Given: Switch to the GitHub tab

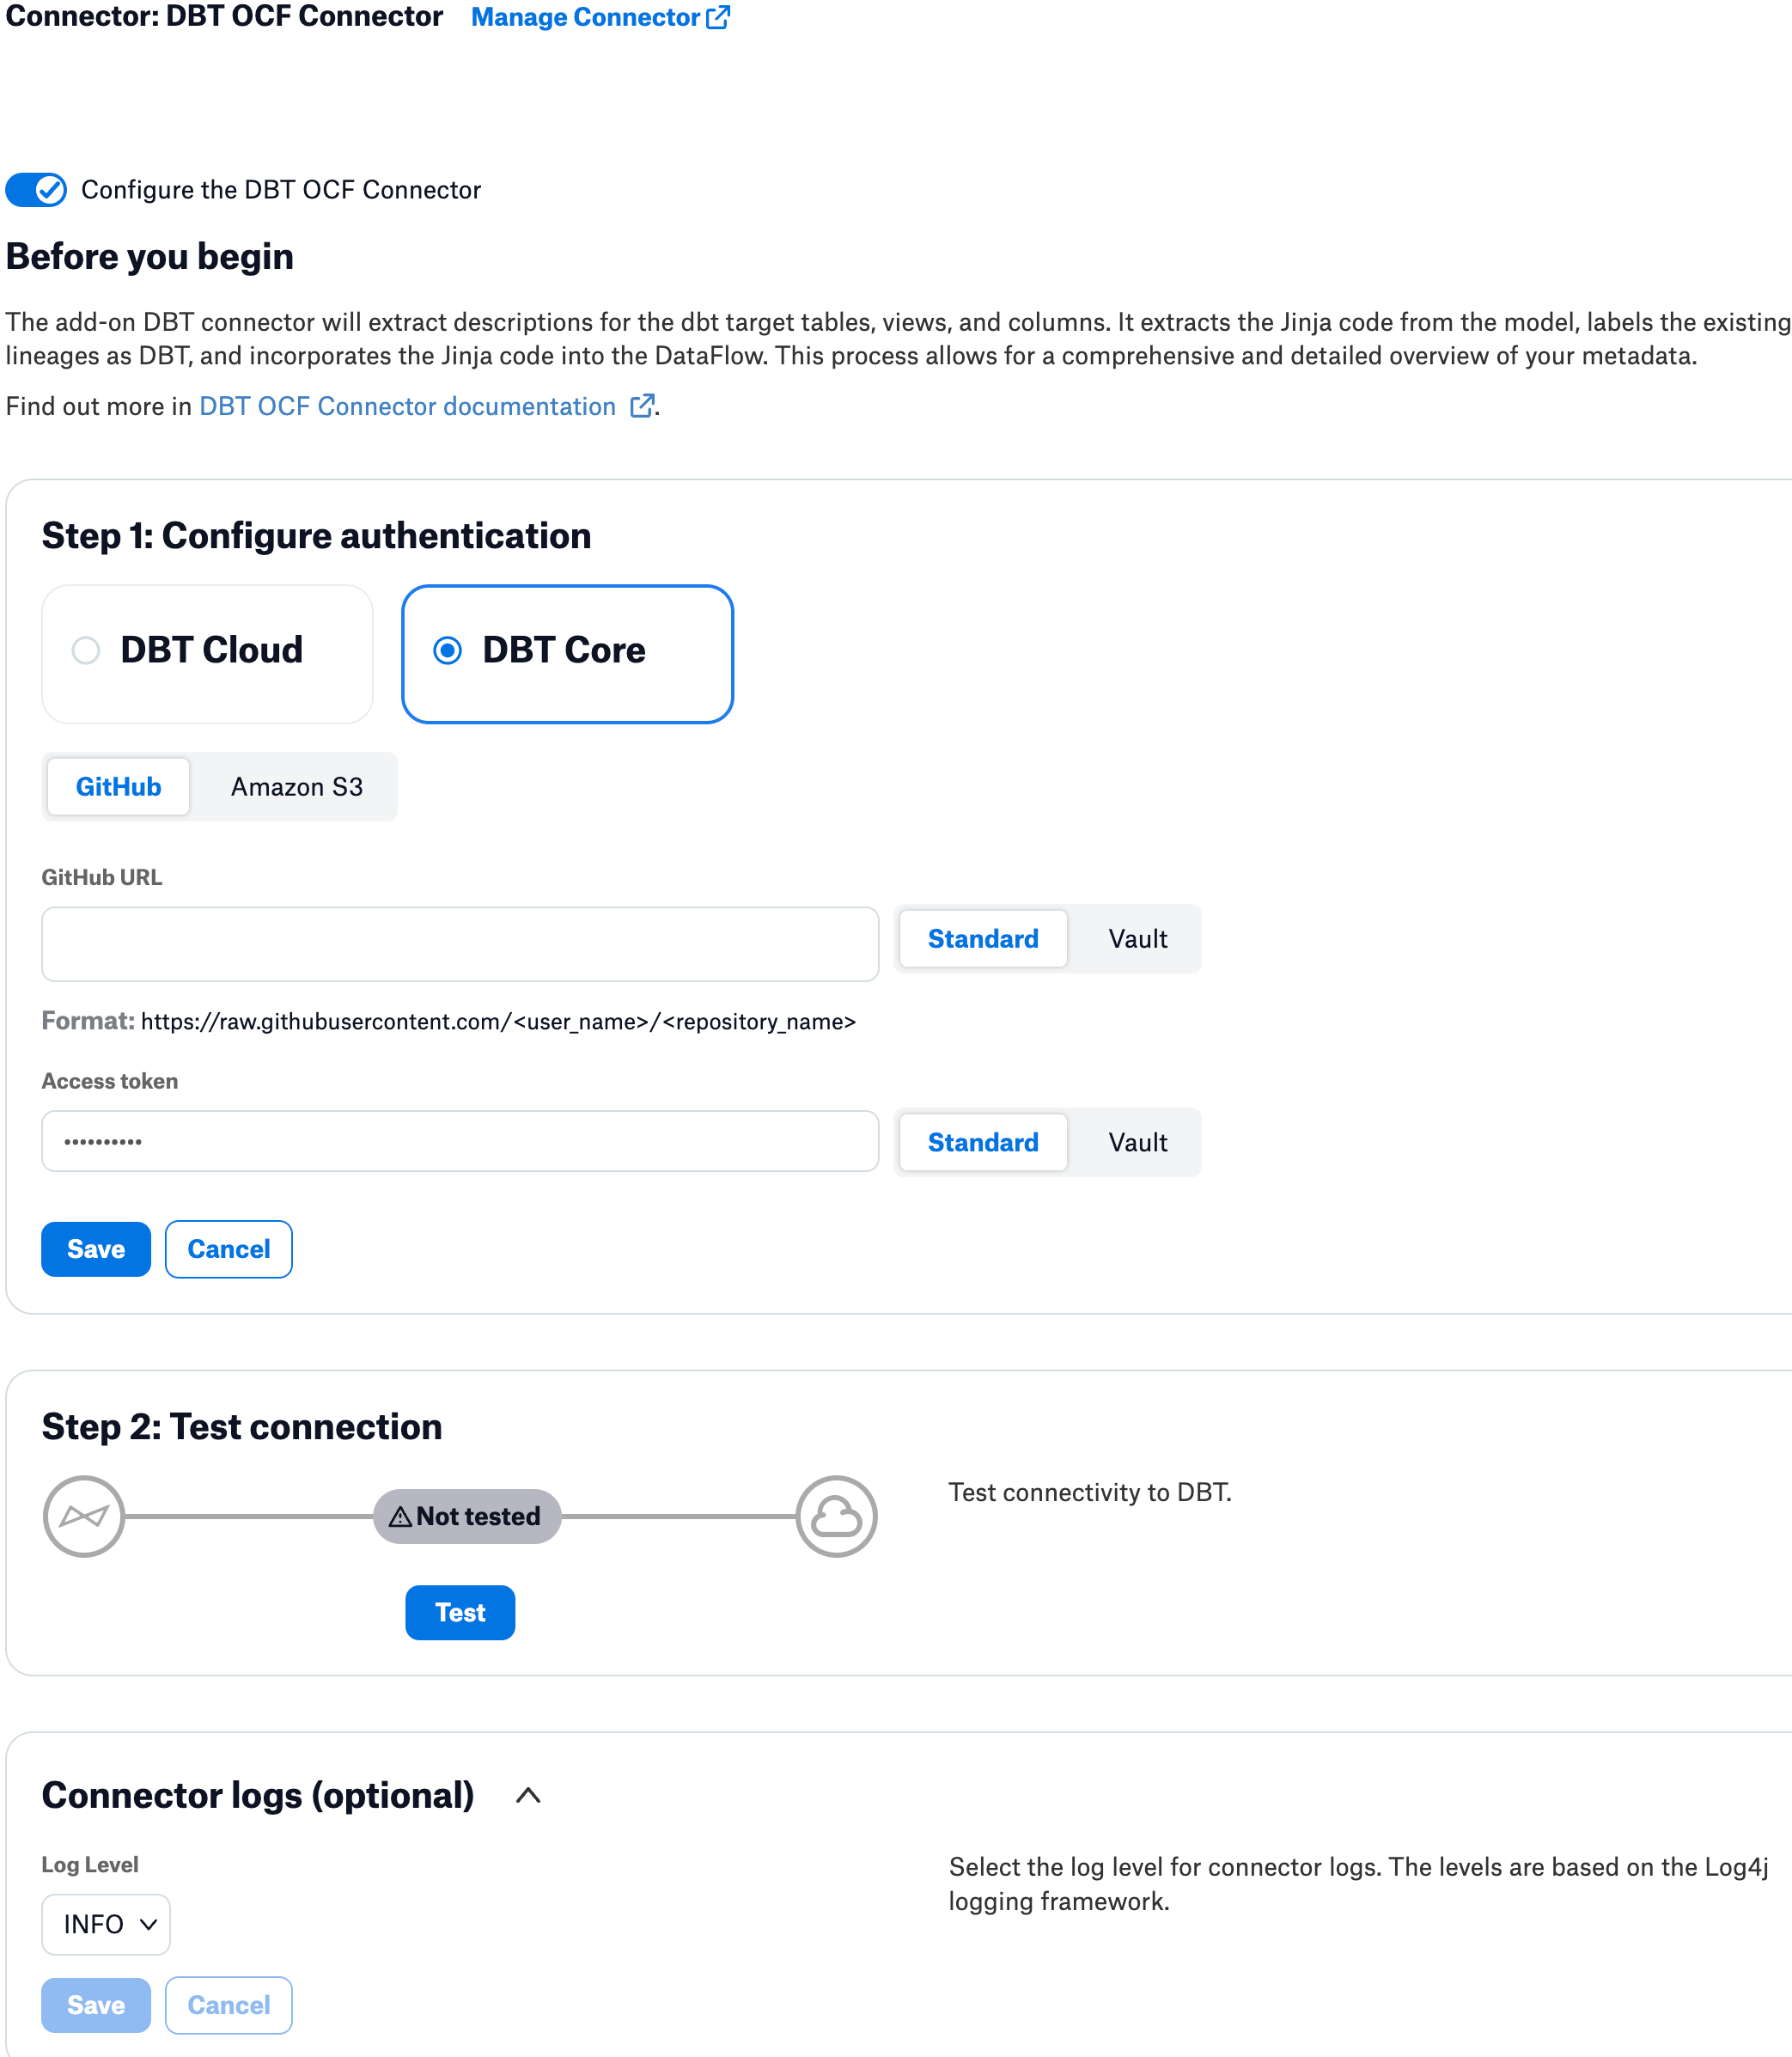Looking at the screenshot, I should click(x=118, y=787).
